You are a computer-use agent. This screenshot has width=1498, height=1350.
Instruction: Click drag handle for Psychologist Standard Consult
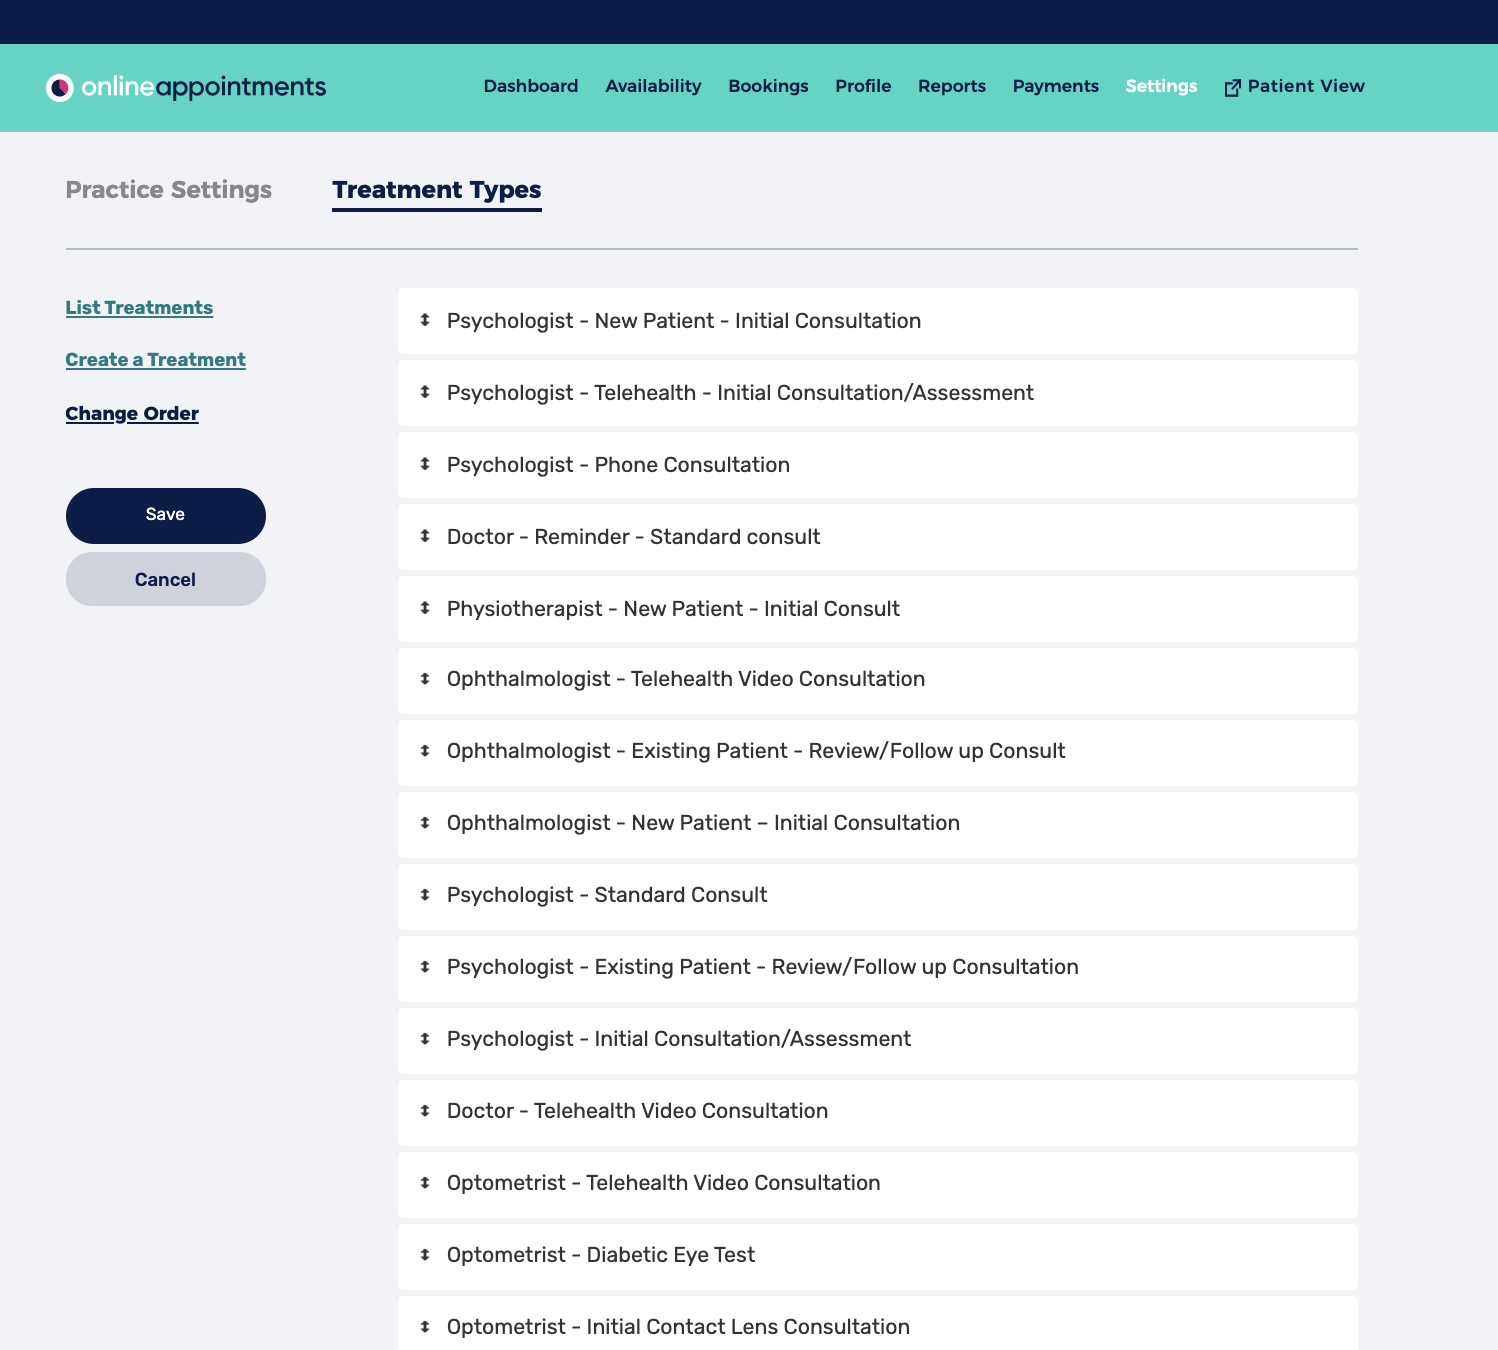click(425, 895)
